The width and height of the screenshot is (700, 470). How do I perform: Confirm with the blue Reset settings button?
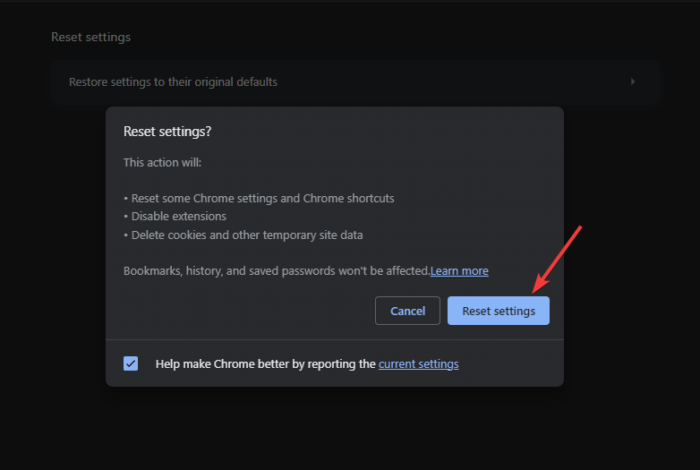pyautogui.click(x=498, y=311)
